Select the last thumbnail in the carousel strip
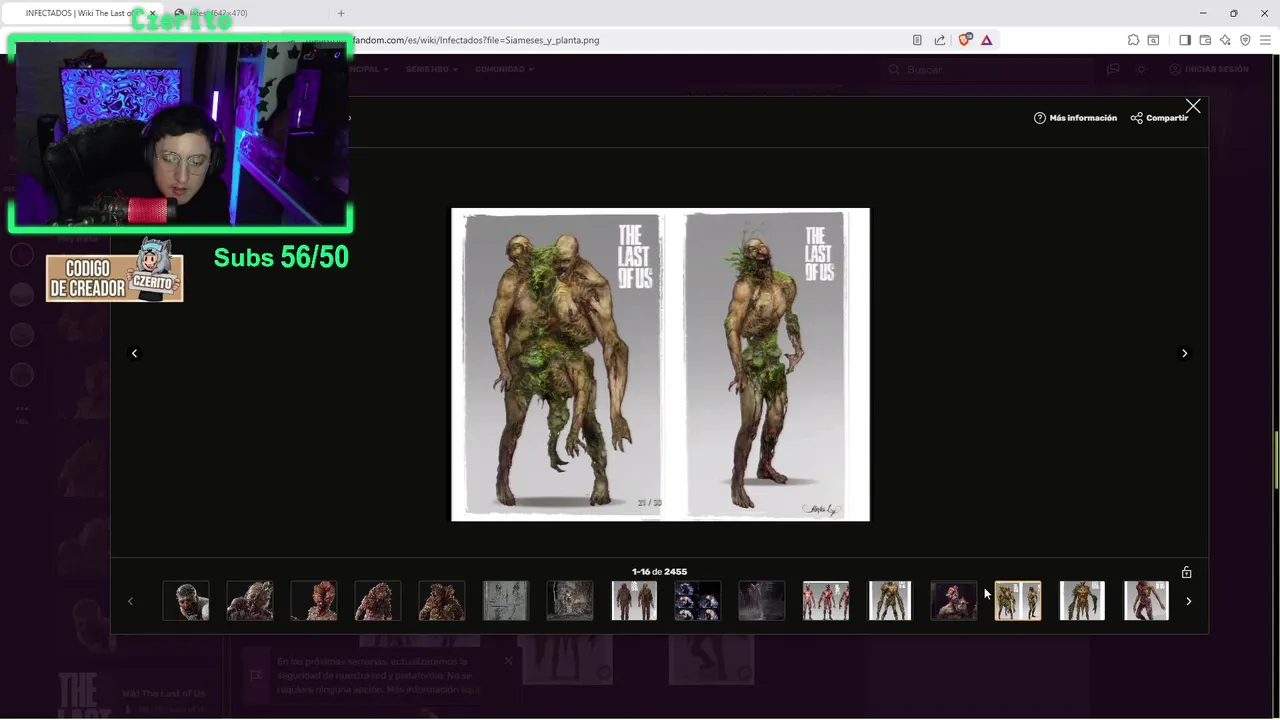 (1146, 601)
